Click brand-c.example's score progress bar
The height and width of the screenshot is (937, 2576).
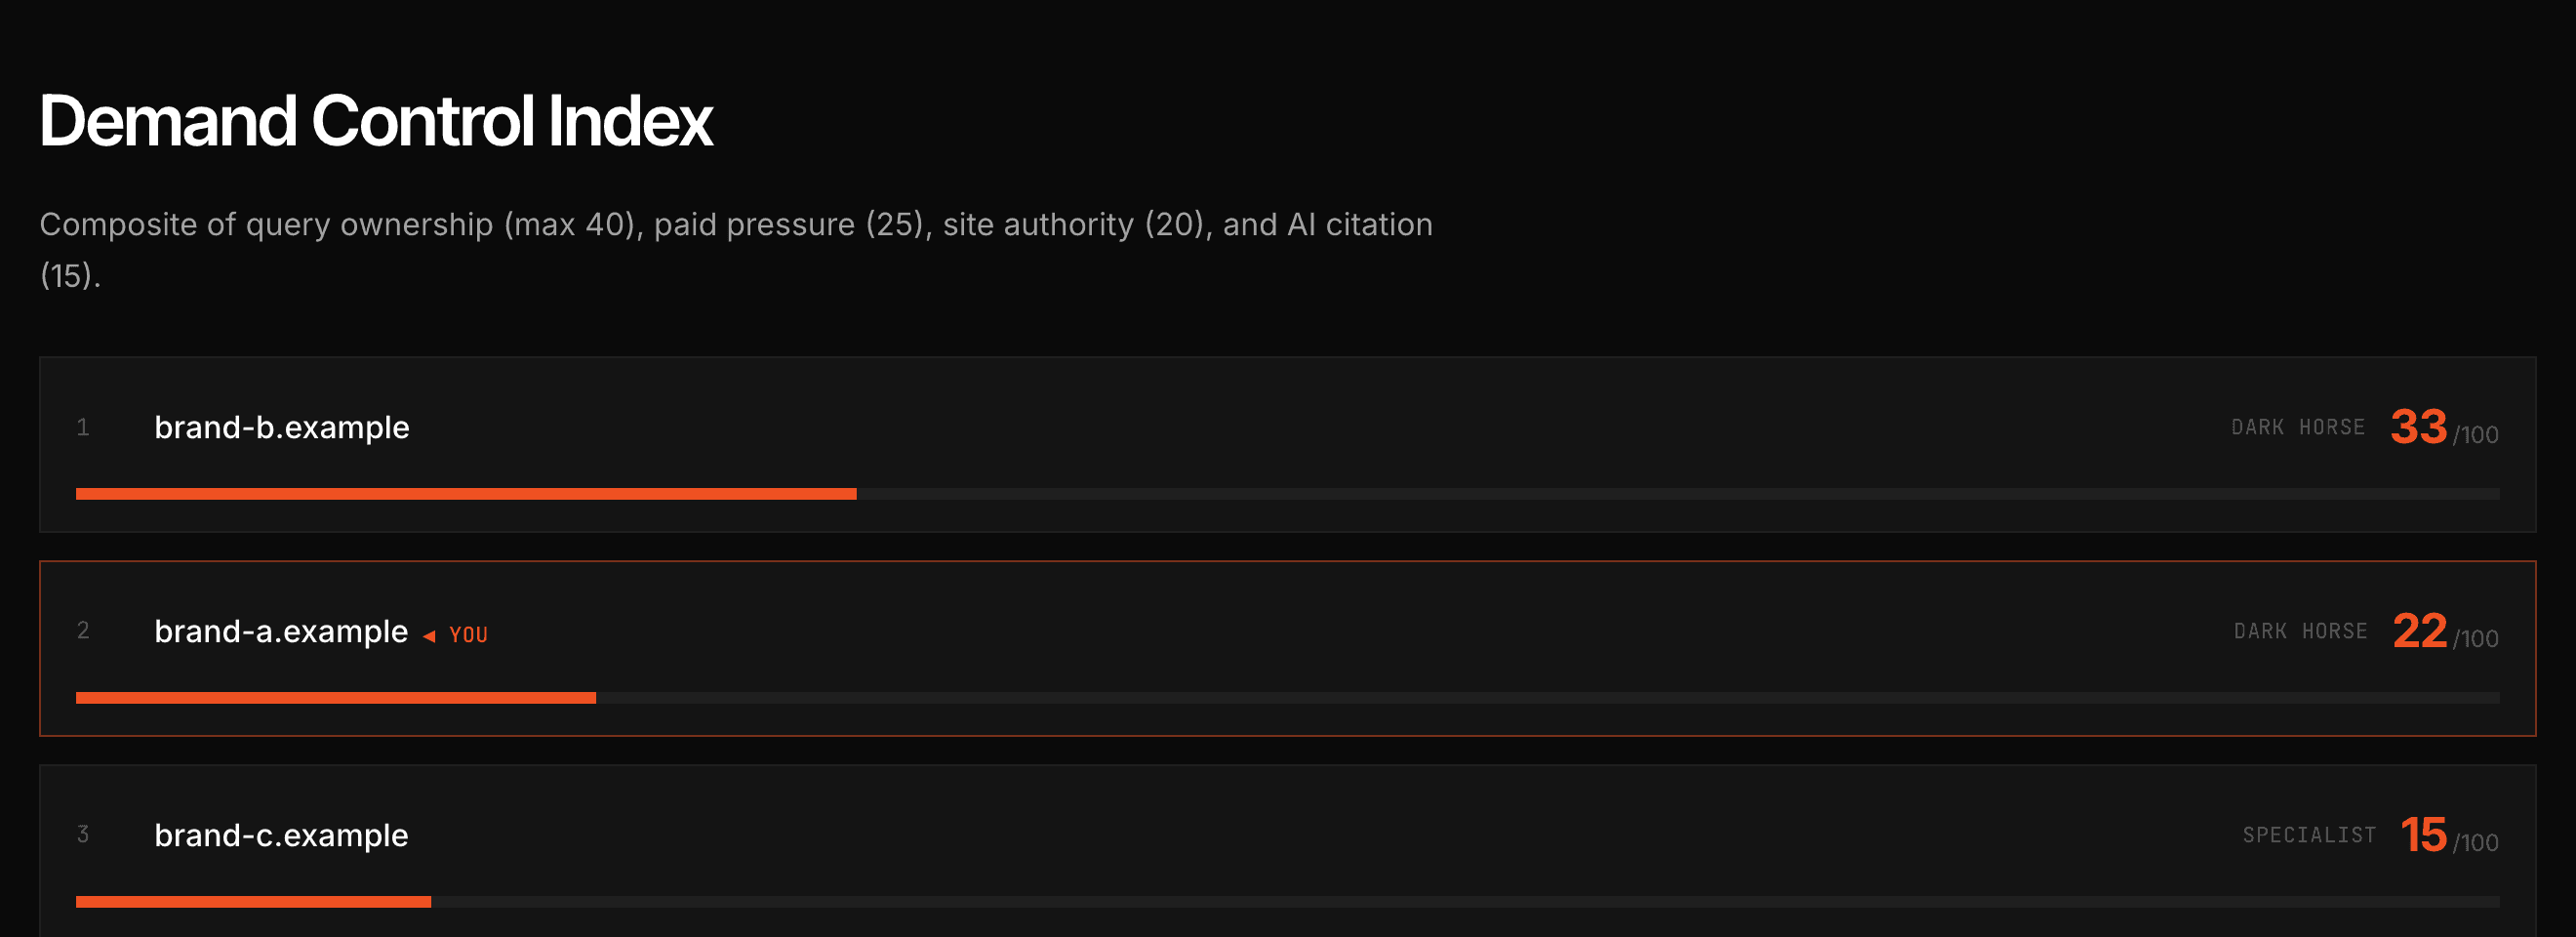[x=1287, y=902]
